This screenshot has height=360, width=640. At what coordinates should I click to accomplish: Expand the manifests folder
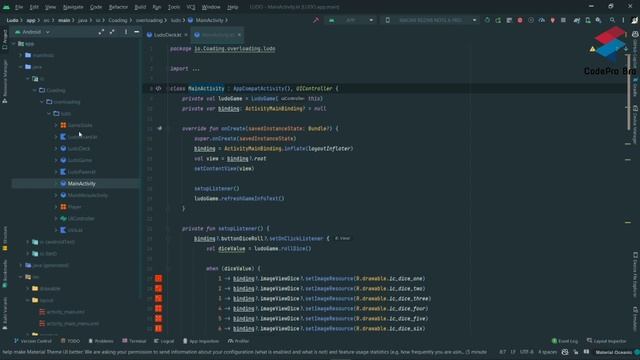point(21,55)
